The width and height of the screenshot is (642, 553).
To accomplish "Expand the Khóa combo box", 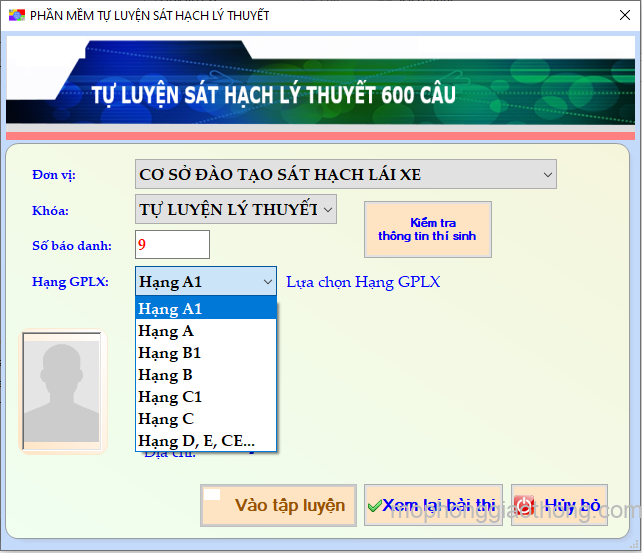I will (x=328, y=210).
